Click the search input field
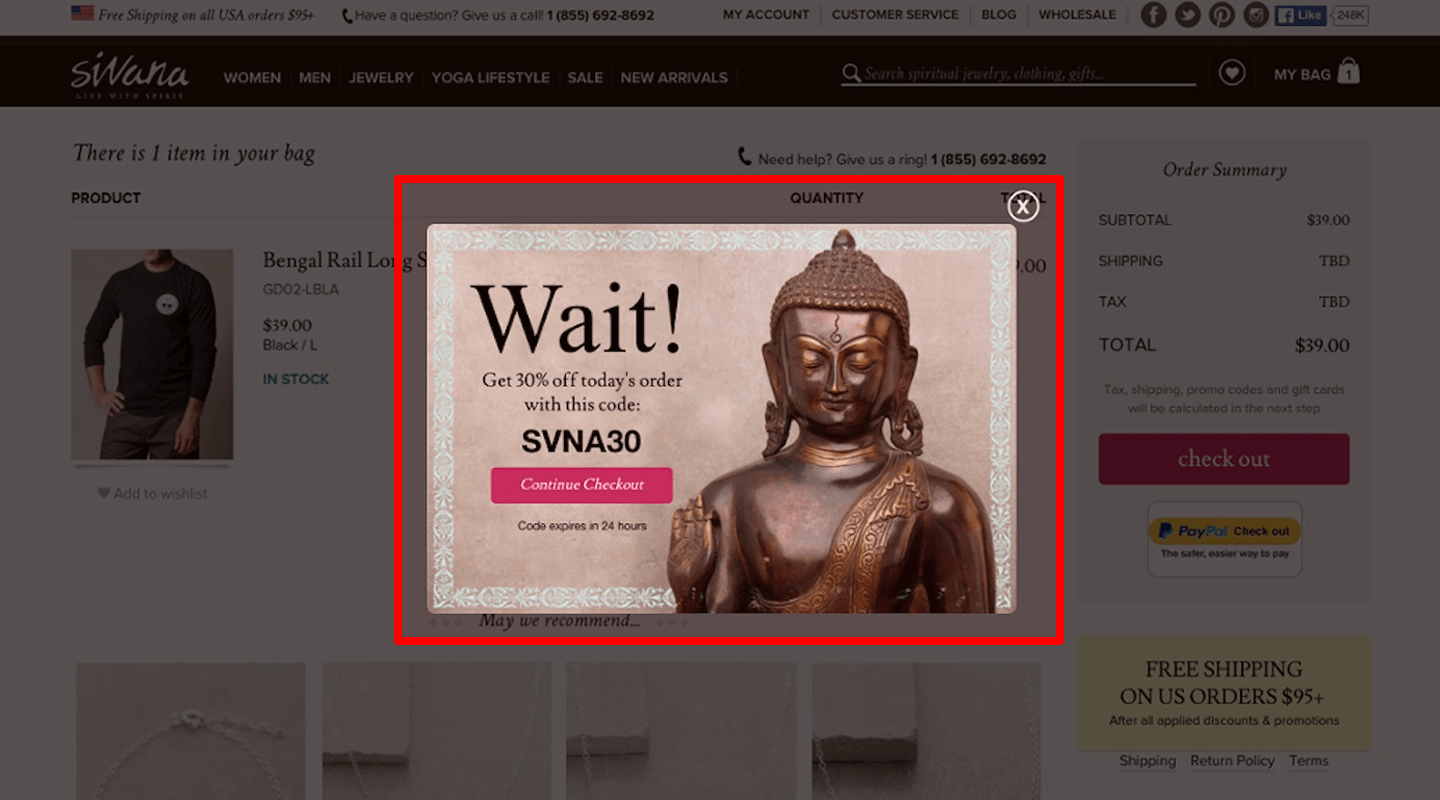The height and width of the screenshot is (800, 1440). [1020, 73]
